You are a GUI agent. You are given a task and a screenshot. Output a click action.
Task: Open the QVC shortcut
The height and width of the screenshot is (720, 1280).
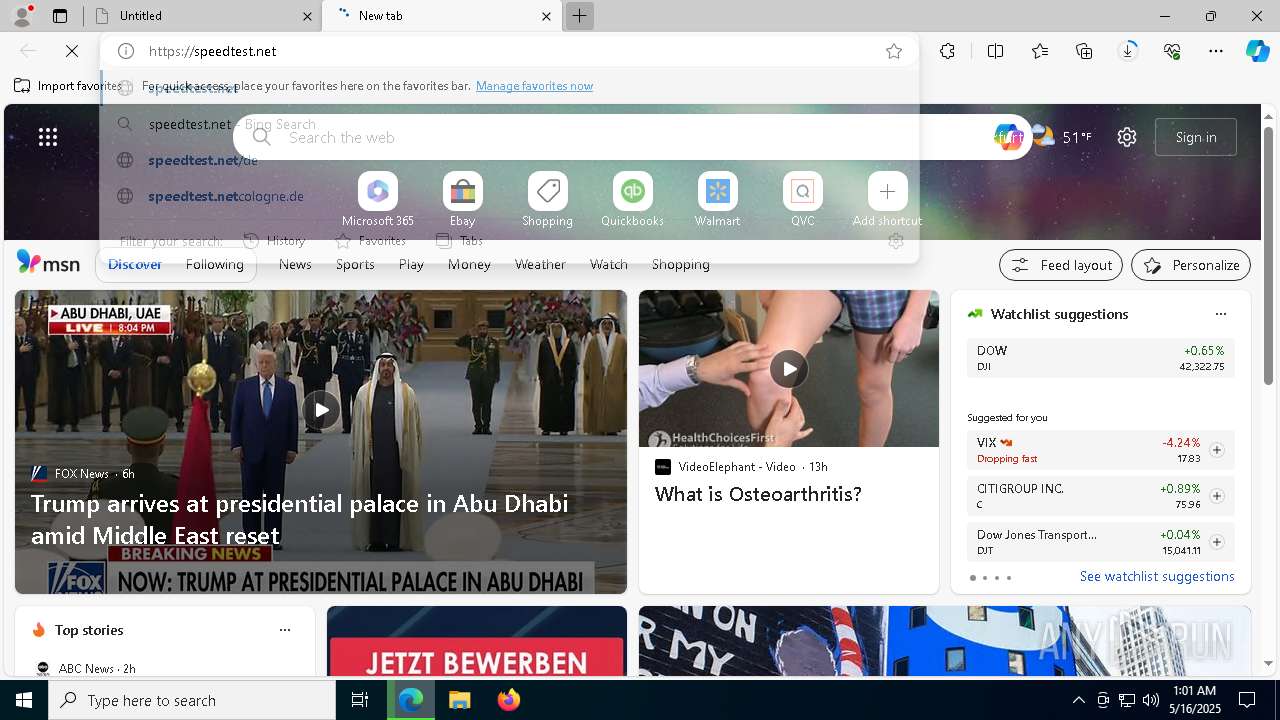[802, 200]
